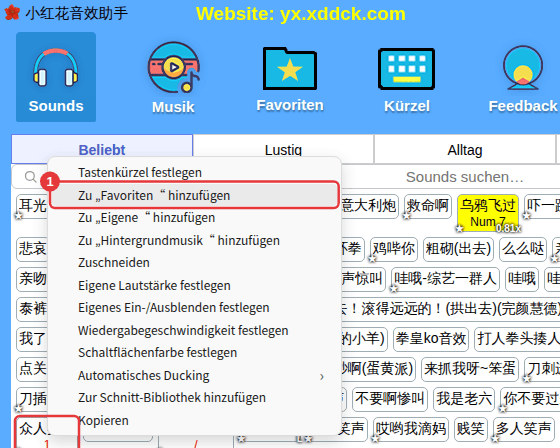The width and height of the screenshot is (560, 448).
Task: Choose Zuschneiden from context menu
Action: click(195, 263)
